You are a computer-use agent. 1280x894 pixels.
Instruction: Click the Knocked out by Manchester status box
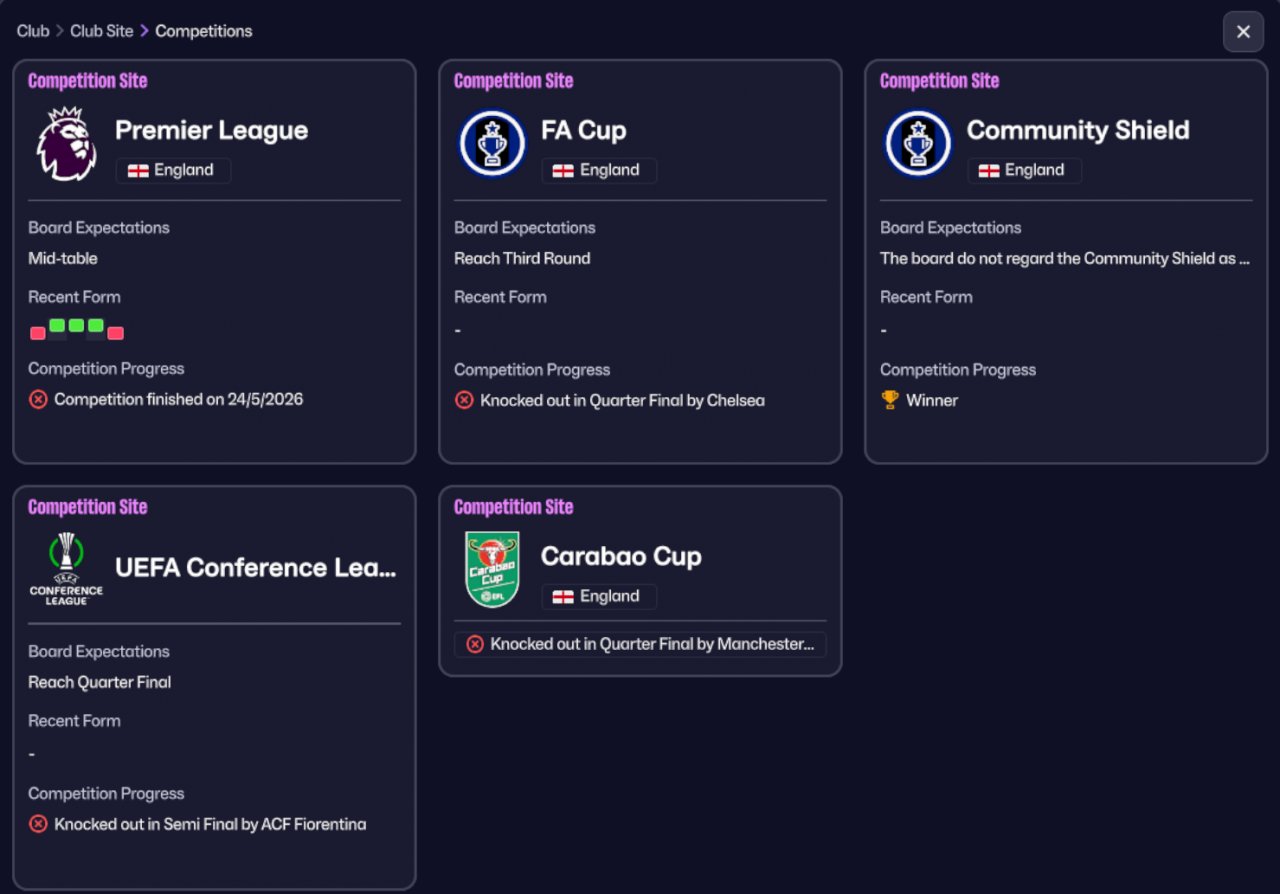tap(640, 644)
